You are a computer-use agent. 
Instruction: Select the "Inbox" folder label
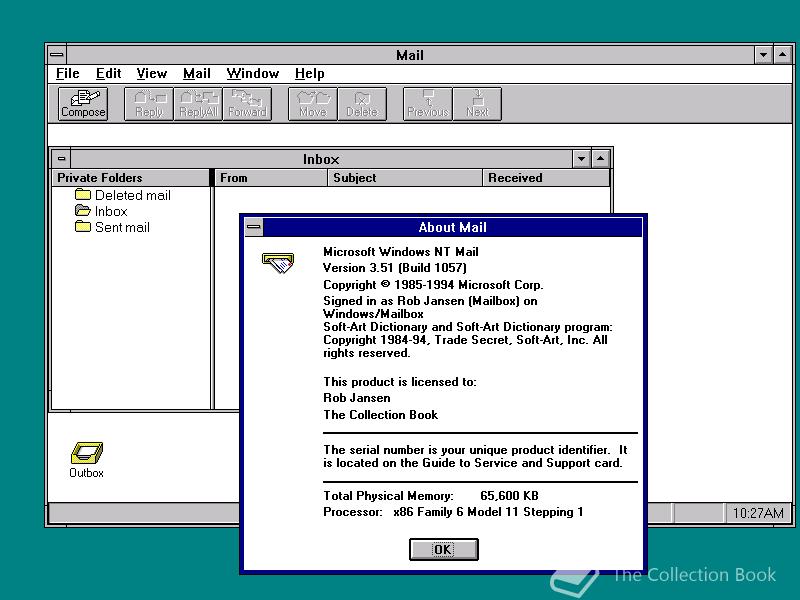pyautogui.click(x=111, y=211)
